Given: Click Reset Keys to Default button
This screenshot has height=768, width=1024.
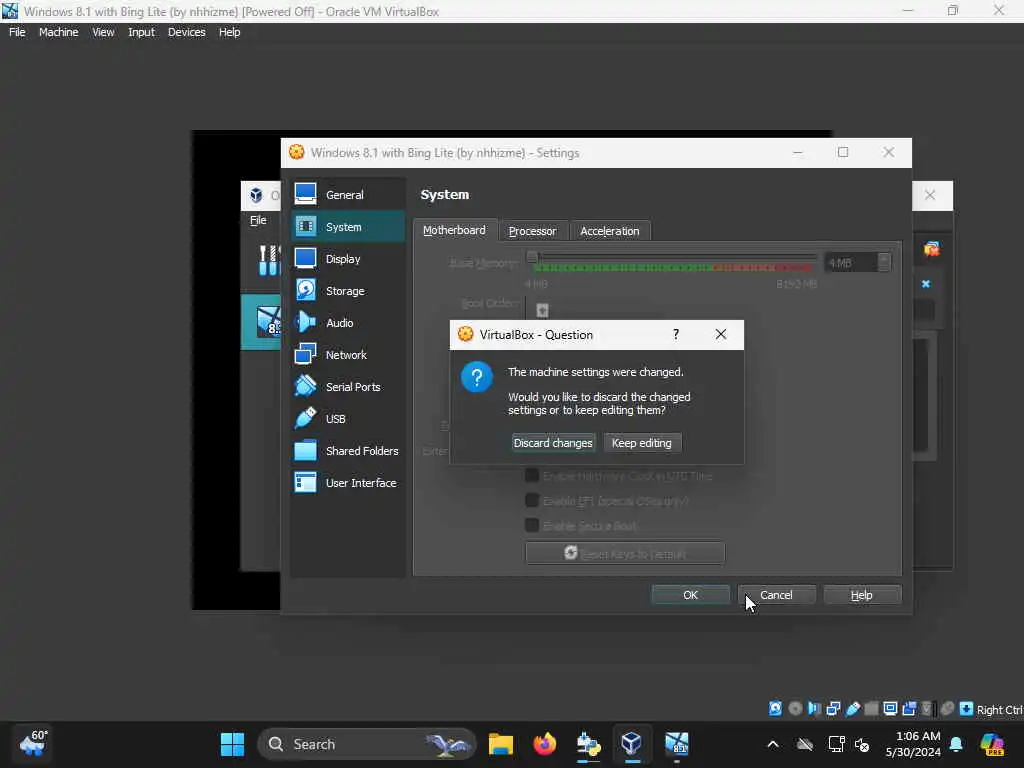Looking at the screenshot, I should coord(625,553).
